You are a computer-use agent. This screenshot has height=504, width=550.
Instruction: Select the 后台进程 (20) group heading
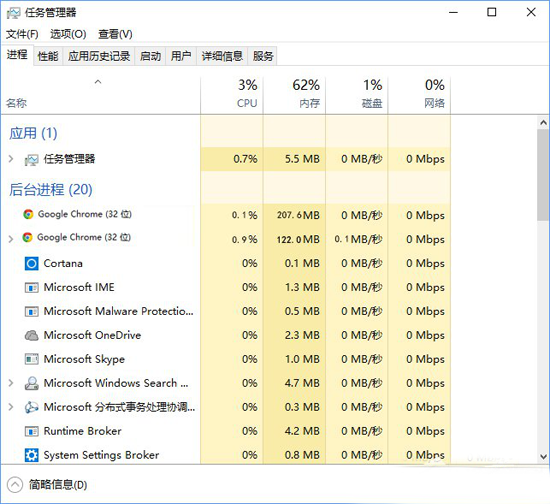click(x=51, y=190)
